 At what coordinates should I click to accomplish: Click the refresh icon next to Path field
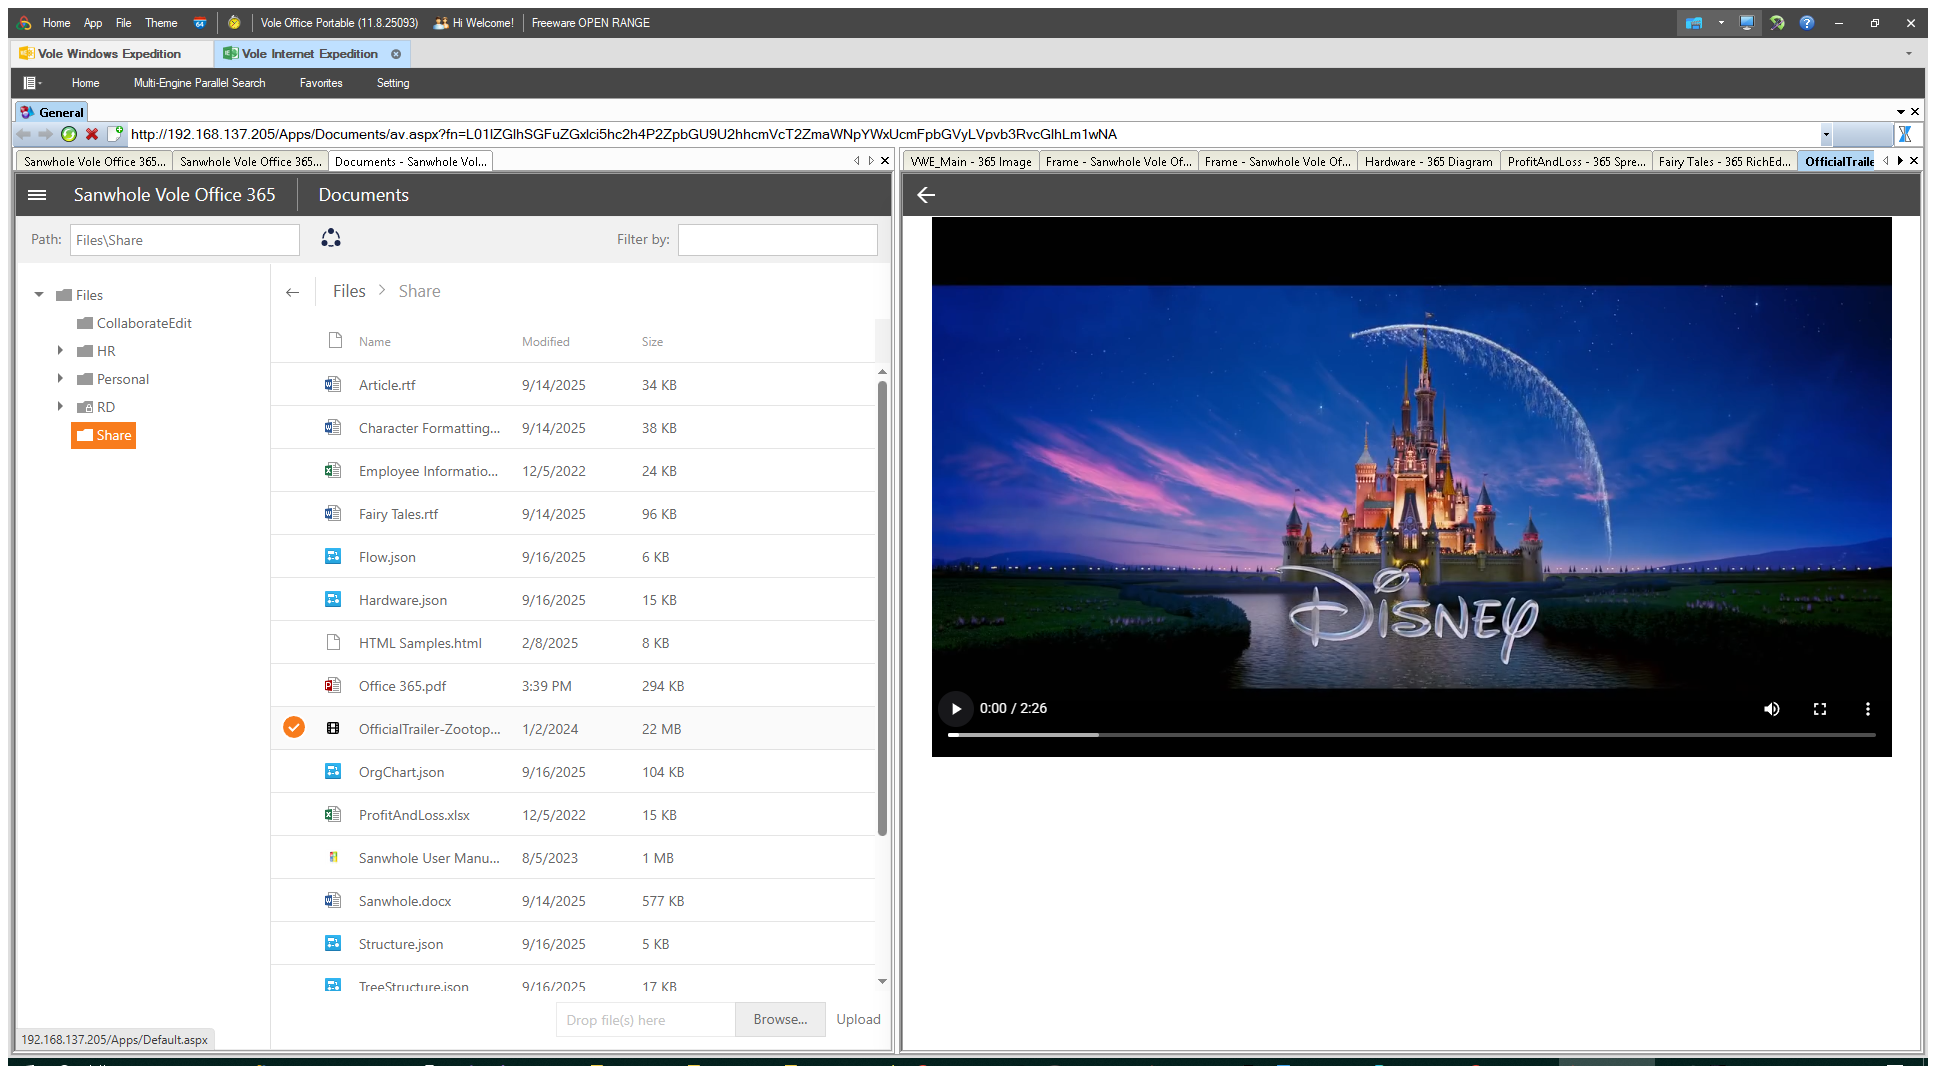click(x=331, y=238)
